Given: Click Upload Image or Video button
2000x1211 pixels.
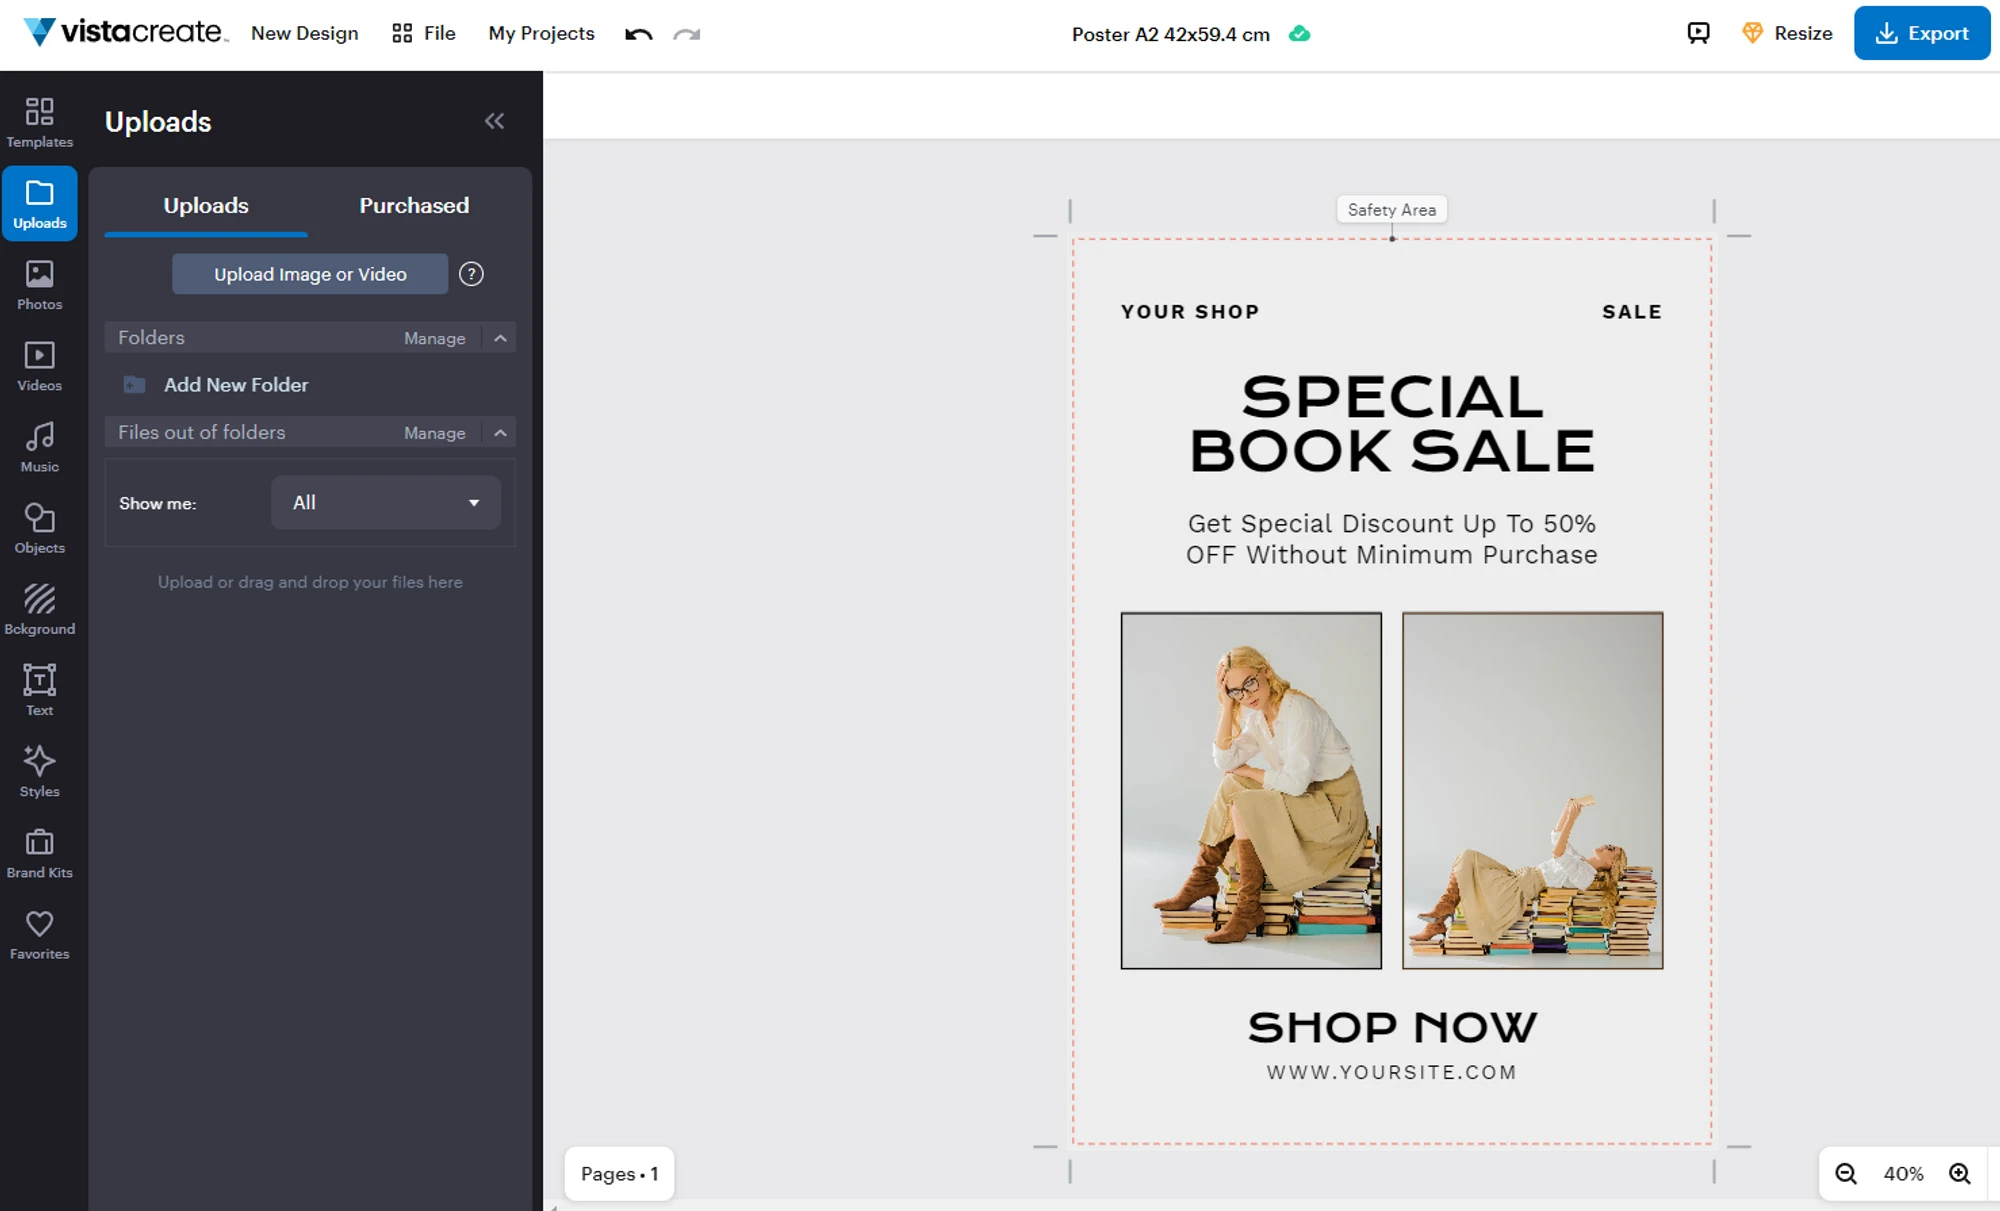Looking at the screenshot, I should (x=310, y=274).
